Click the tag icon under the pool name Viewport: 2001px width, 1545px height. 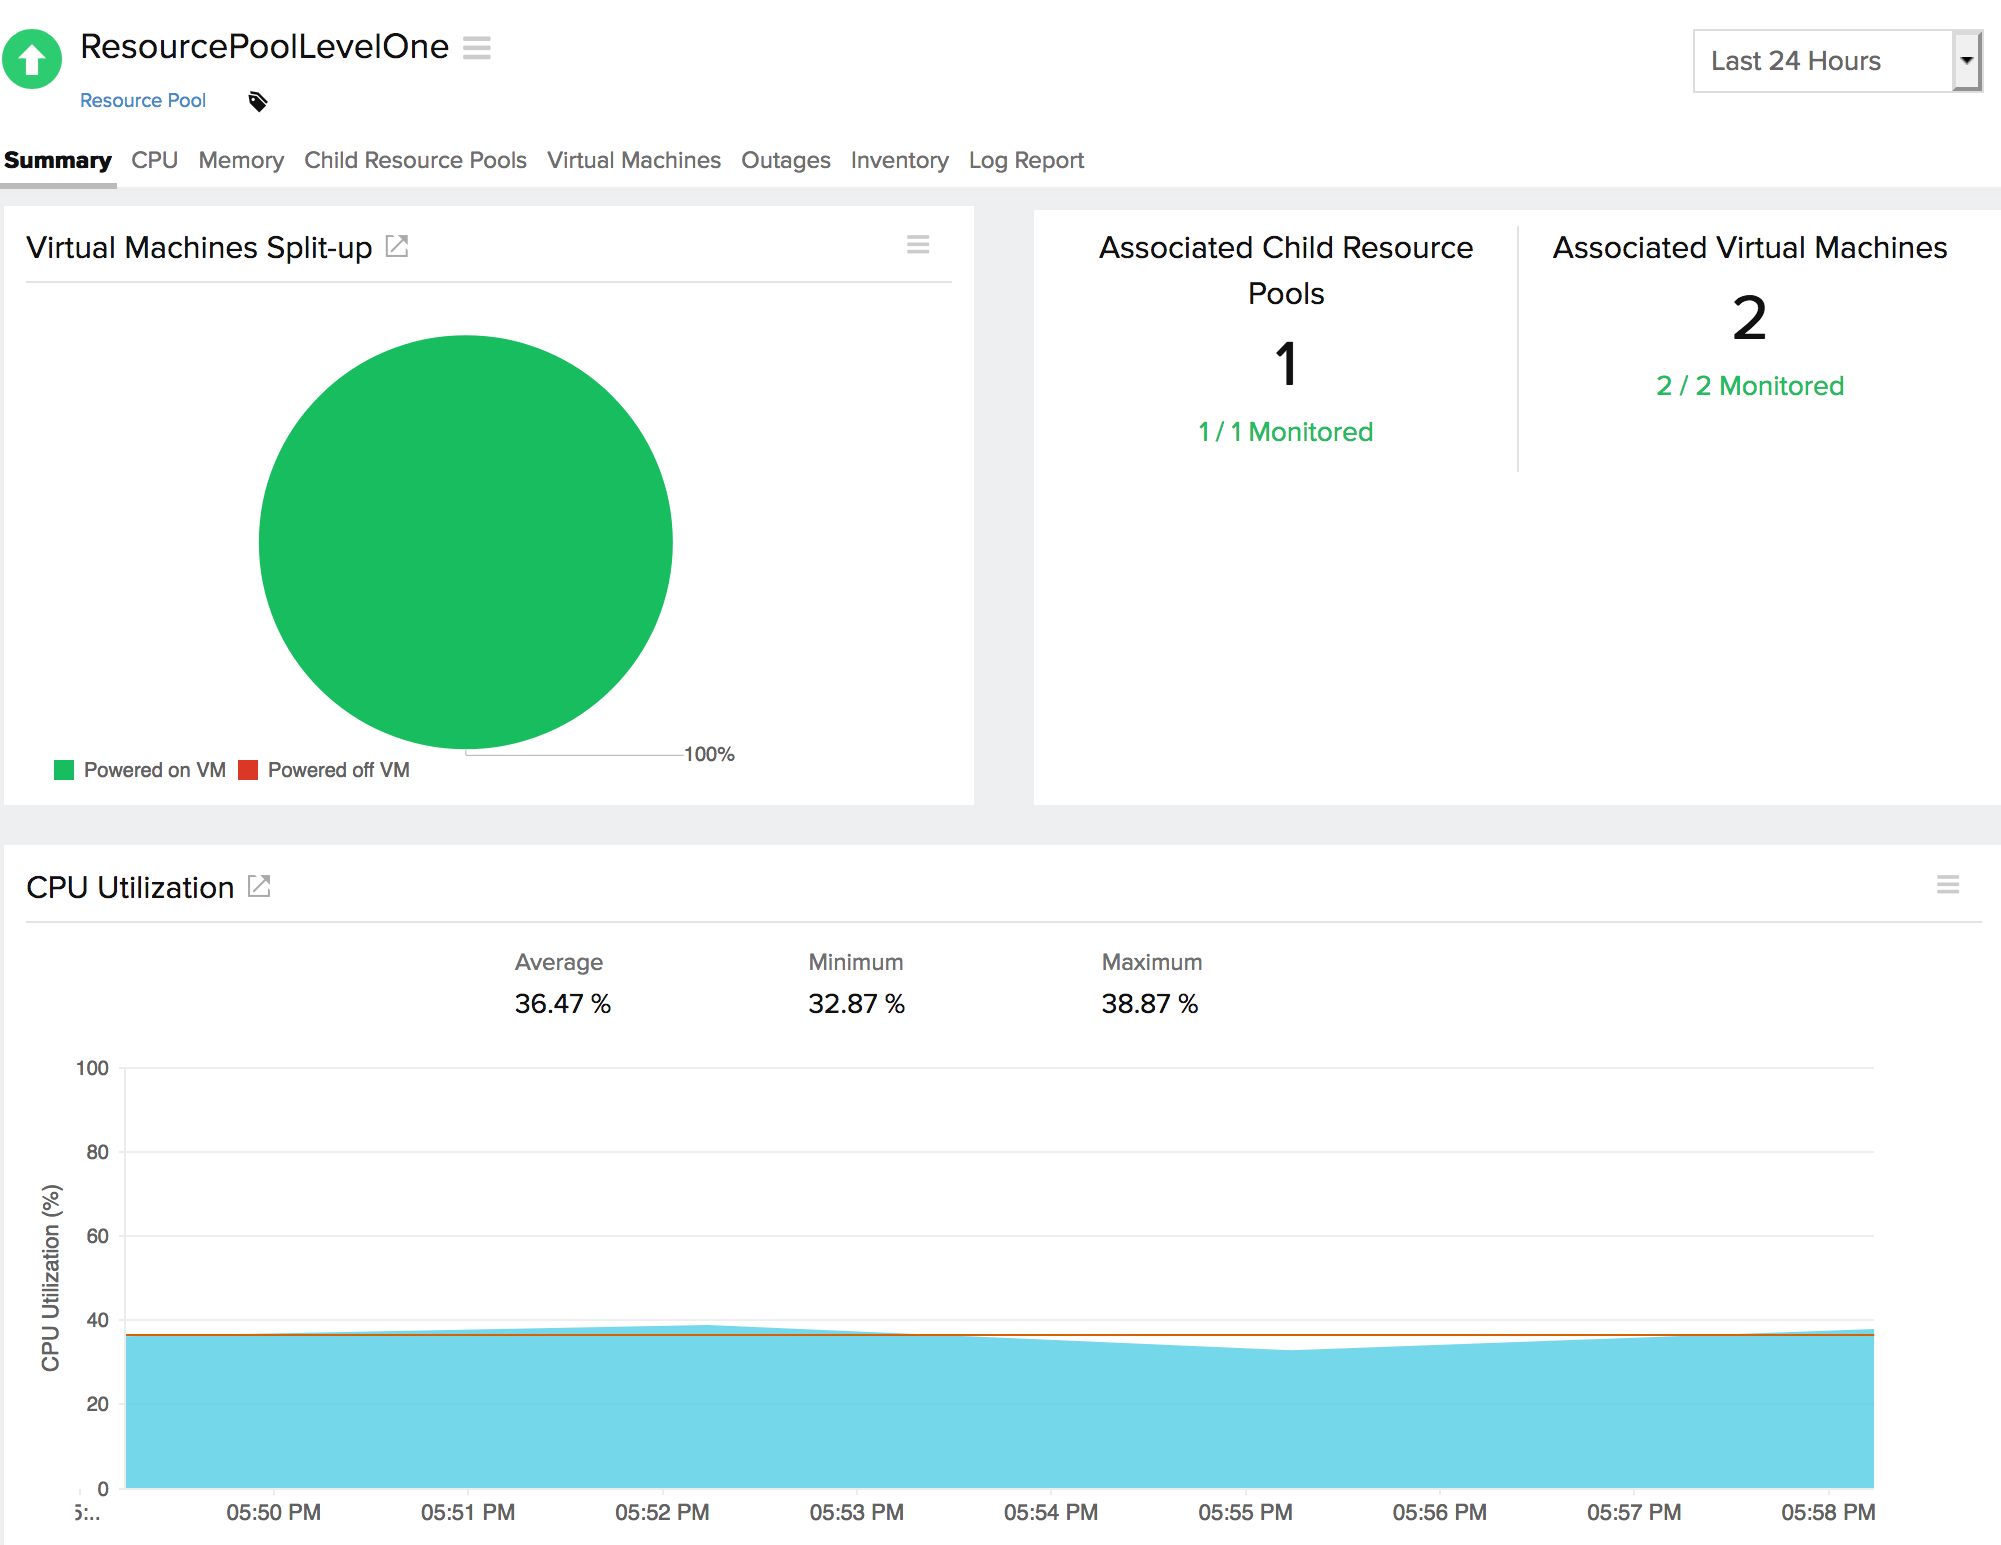pos(257,100)
